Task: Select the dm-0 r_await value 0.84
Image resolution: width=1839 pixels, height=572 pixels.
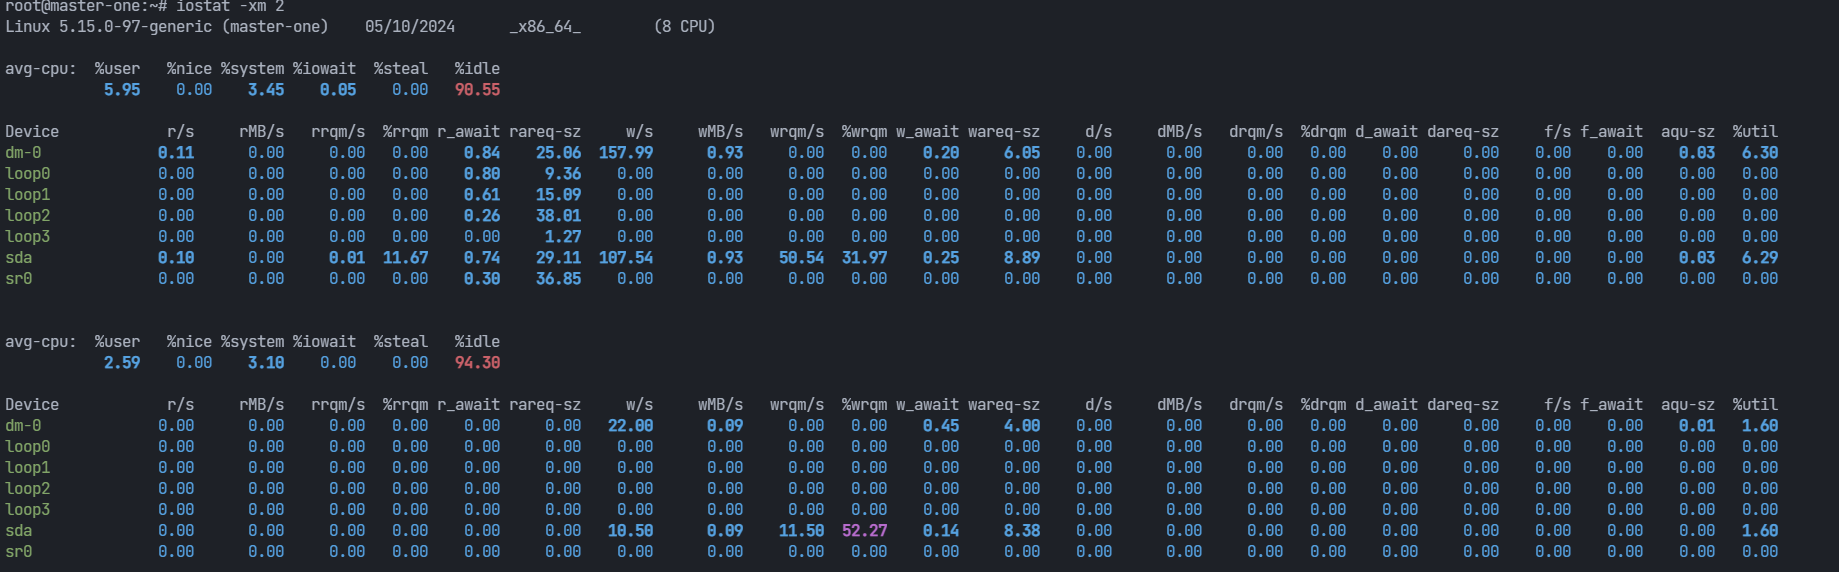Action: (x=482, y=153)
